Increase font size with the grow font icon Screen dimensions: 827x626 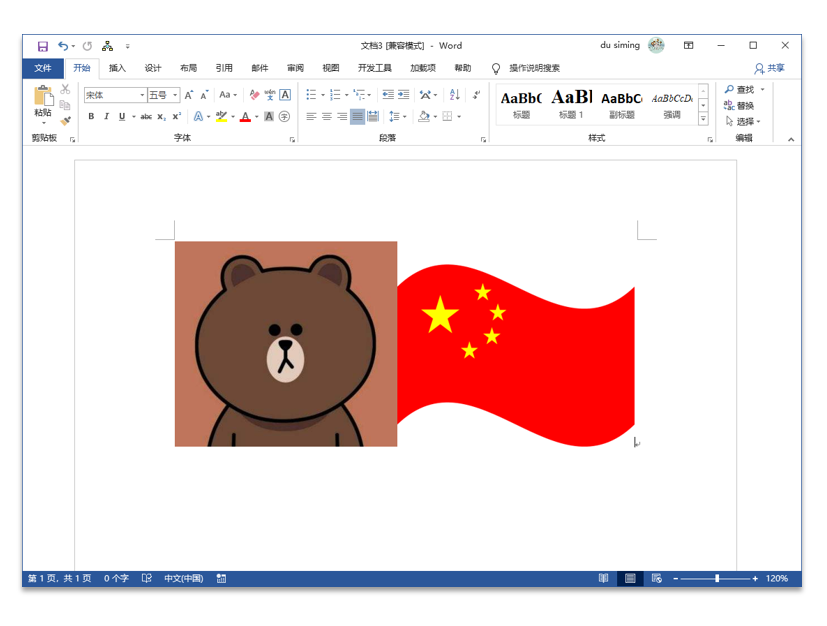pyautogui.click(x=189, y=95)
